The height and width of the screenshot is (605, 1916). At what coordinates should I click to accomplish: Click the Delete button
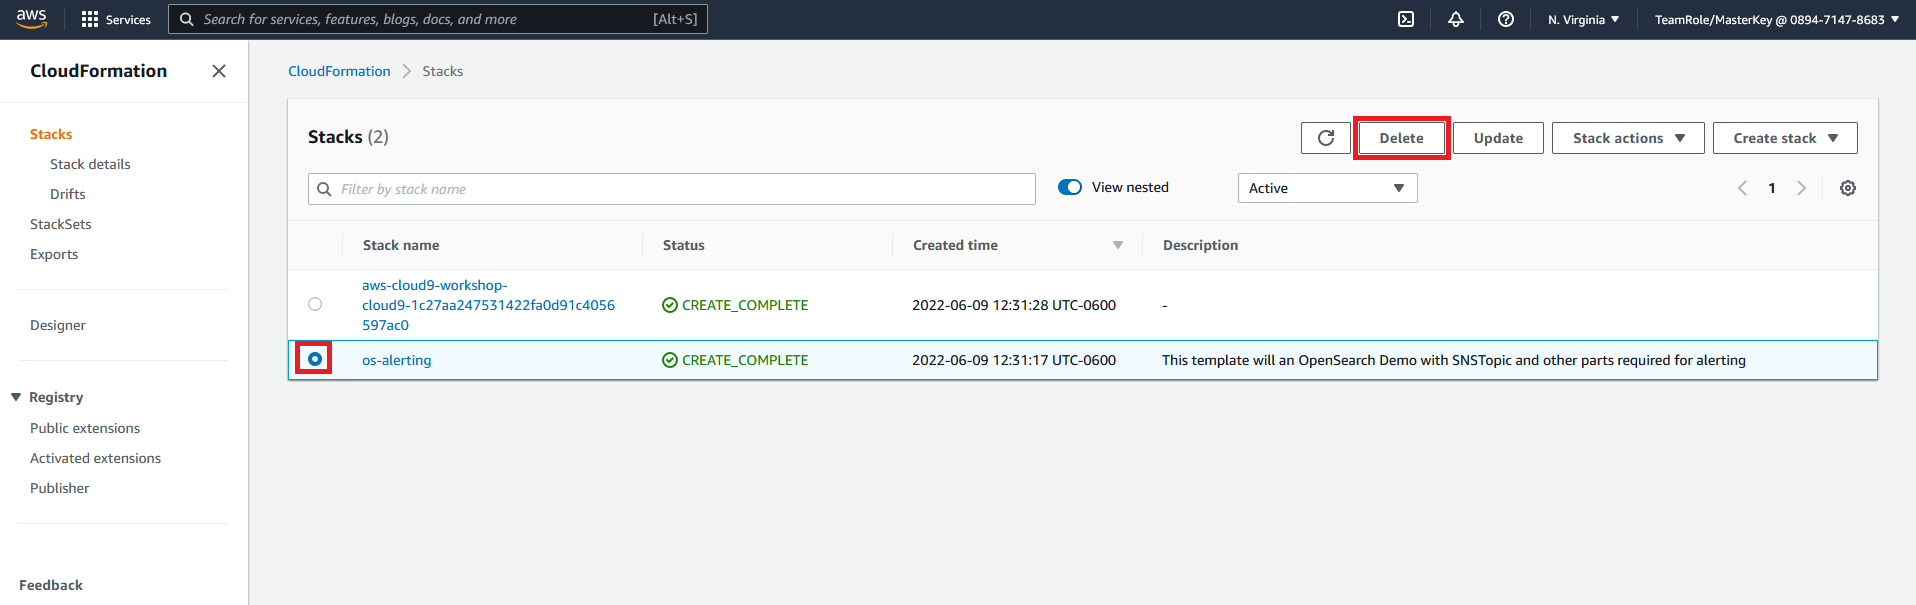(x=1401, y=138)
